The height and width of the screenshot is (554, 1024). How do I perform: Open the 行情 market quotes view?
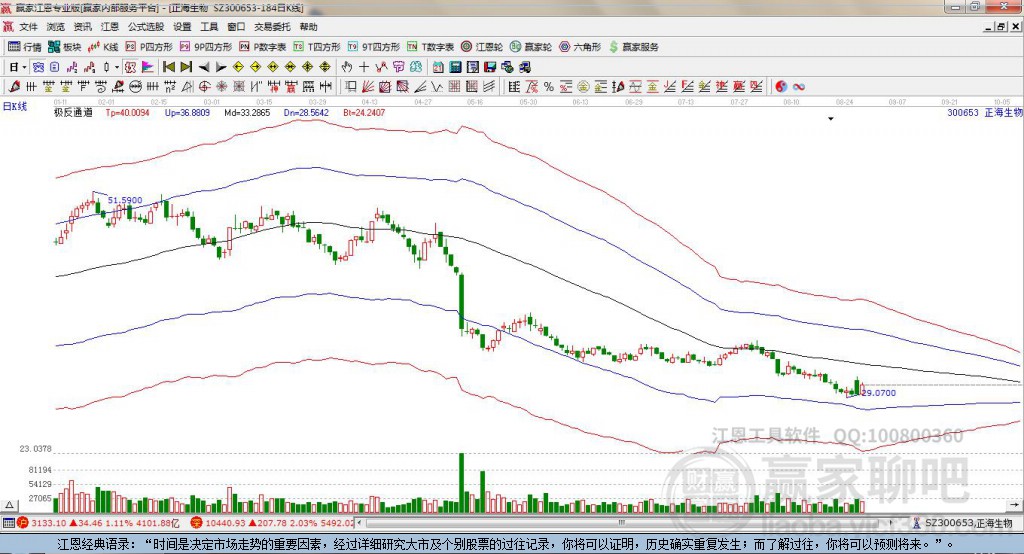[25, 47]
